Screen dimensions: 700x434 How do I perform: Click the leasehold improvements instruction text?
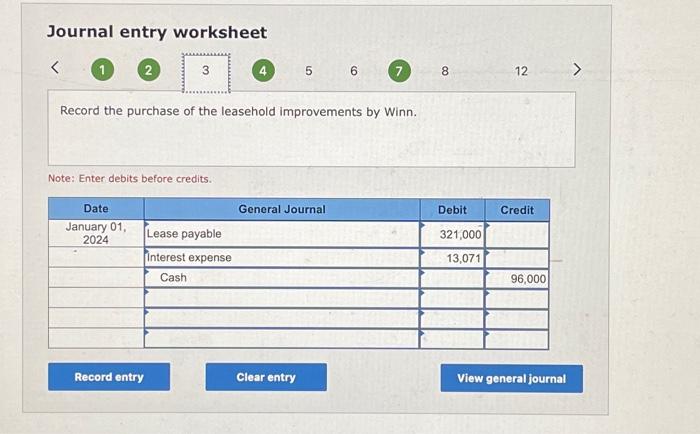click(x=238, y=111)
